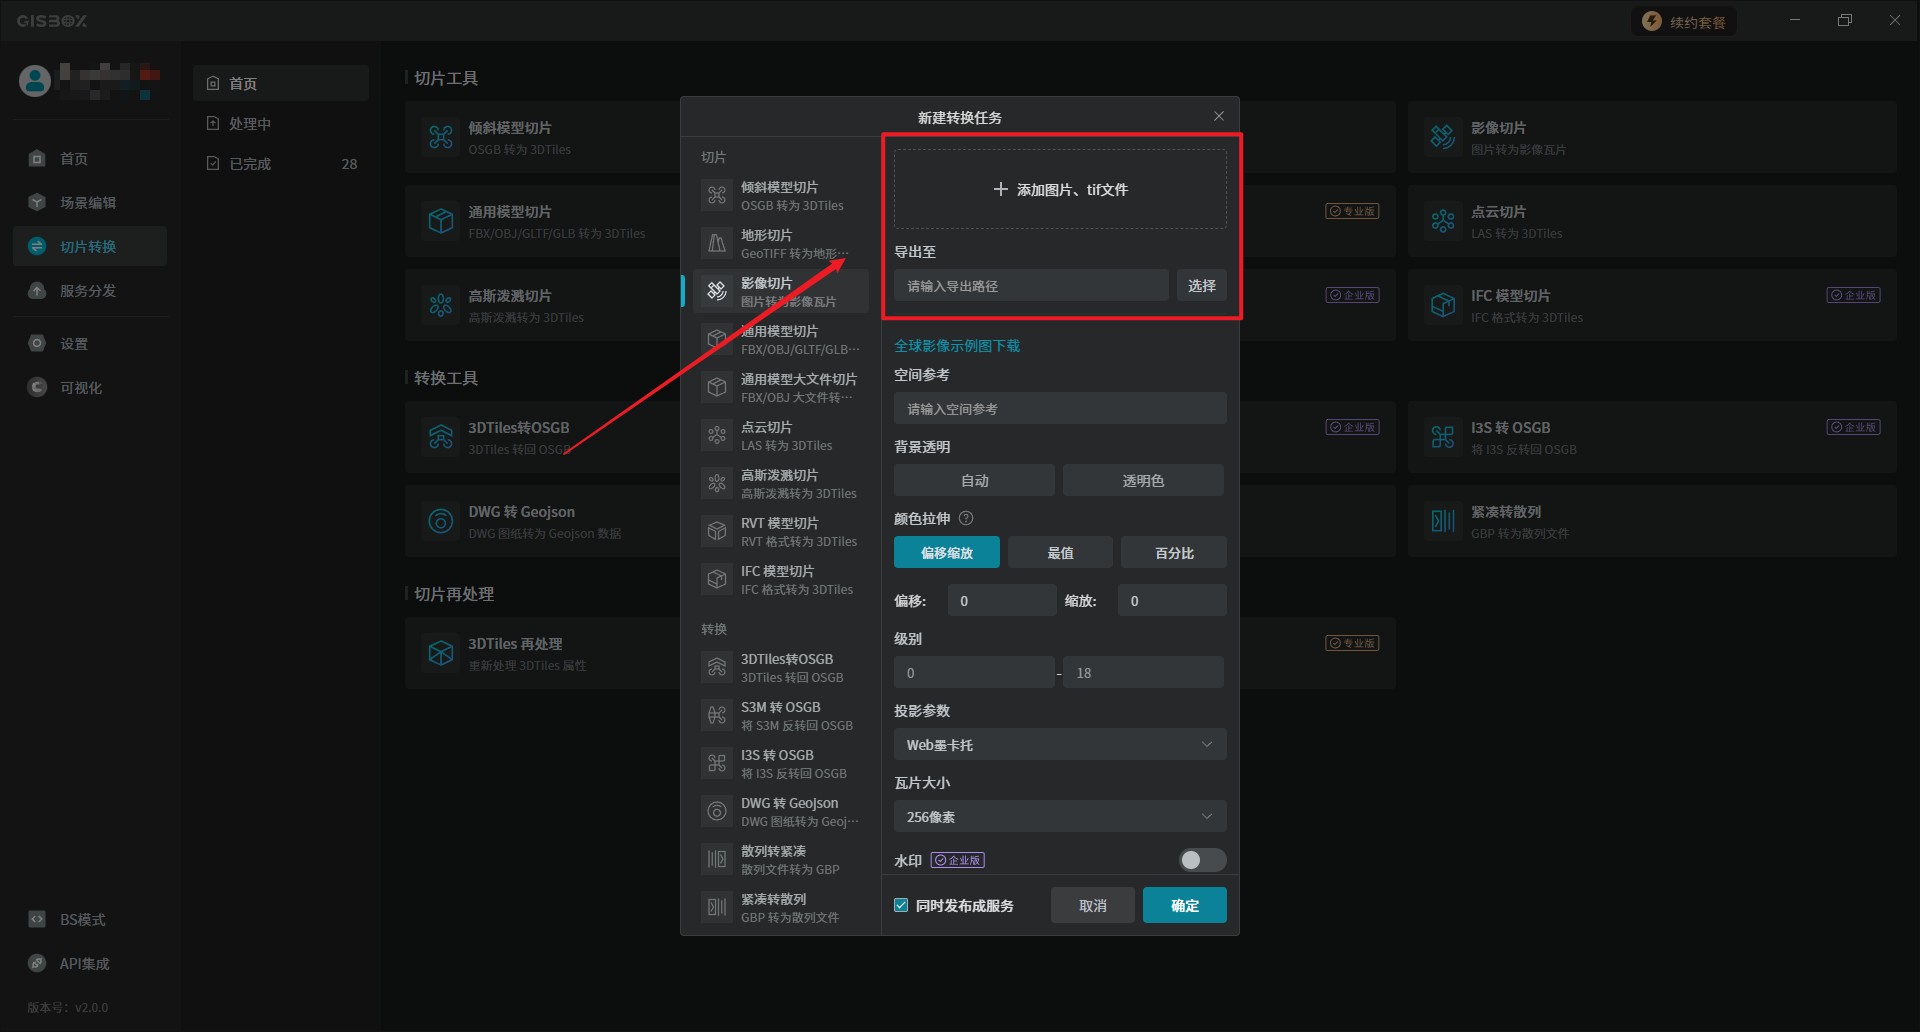Click the 空间参考 input field

[x=1059, y=409]
